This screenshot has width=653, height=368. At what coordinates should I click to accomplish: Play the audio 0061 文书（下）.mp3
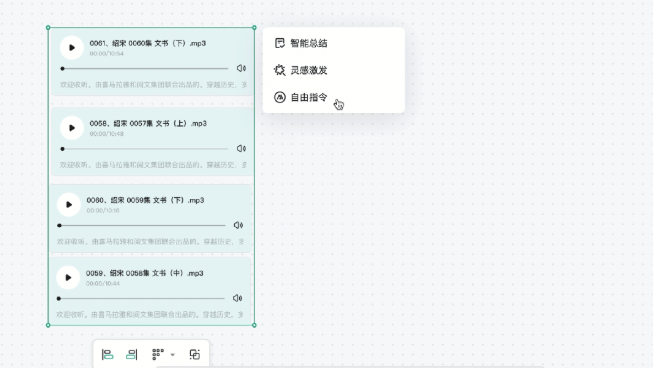click(72, 47)
